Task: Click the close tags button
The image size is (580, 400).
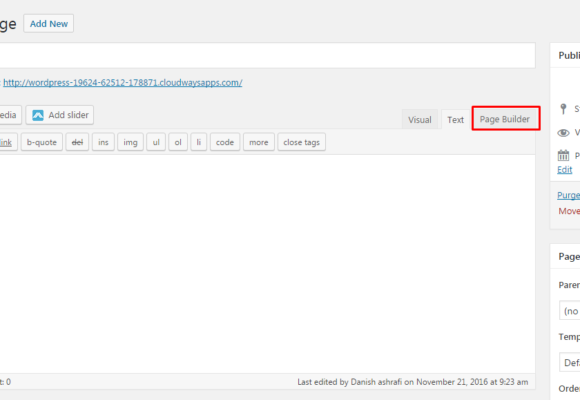Action: tap(301, 142)
